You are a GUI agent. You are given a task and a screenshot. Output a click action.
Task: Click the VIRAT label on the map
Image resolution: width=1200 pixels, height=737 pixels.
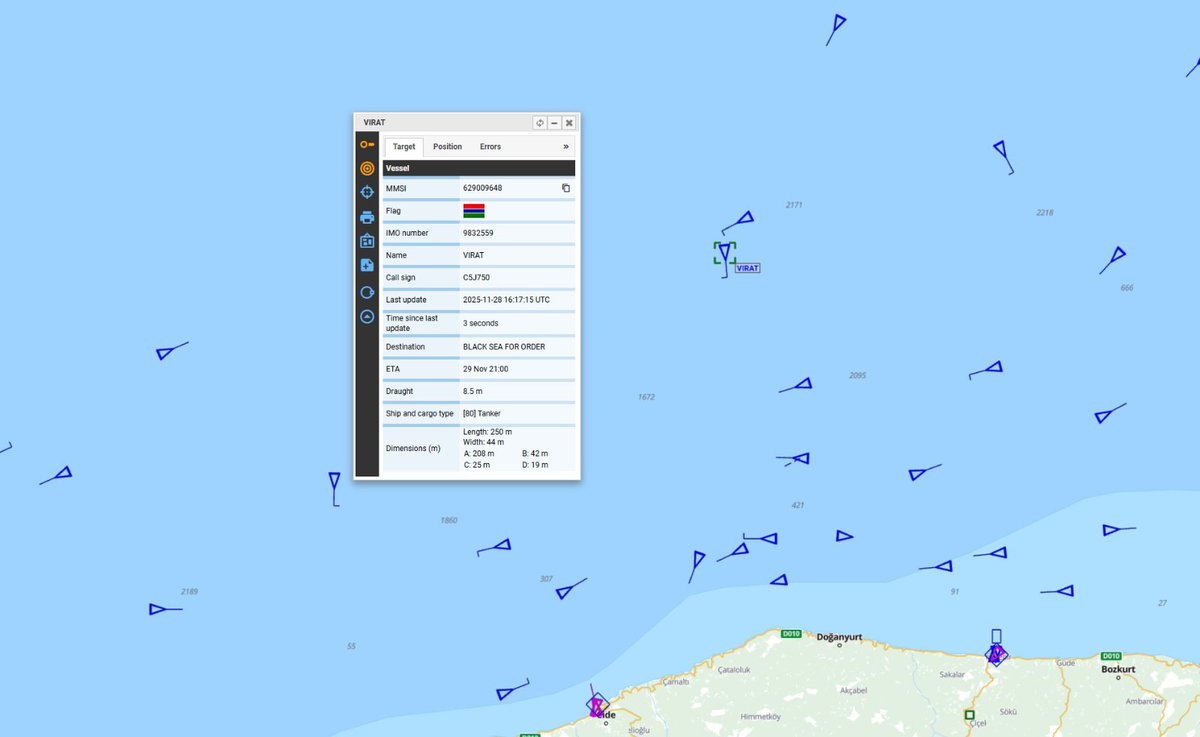click(x=748, y=267)
